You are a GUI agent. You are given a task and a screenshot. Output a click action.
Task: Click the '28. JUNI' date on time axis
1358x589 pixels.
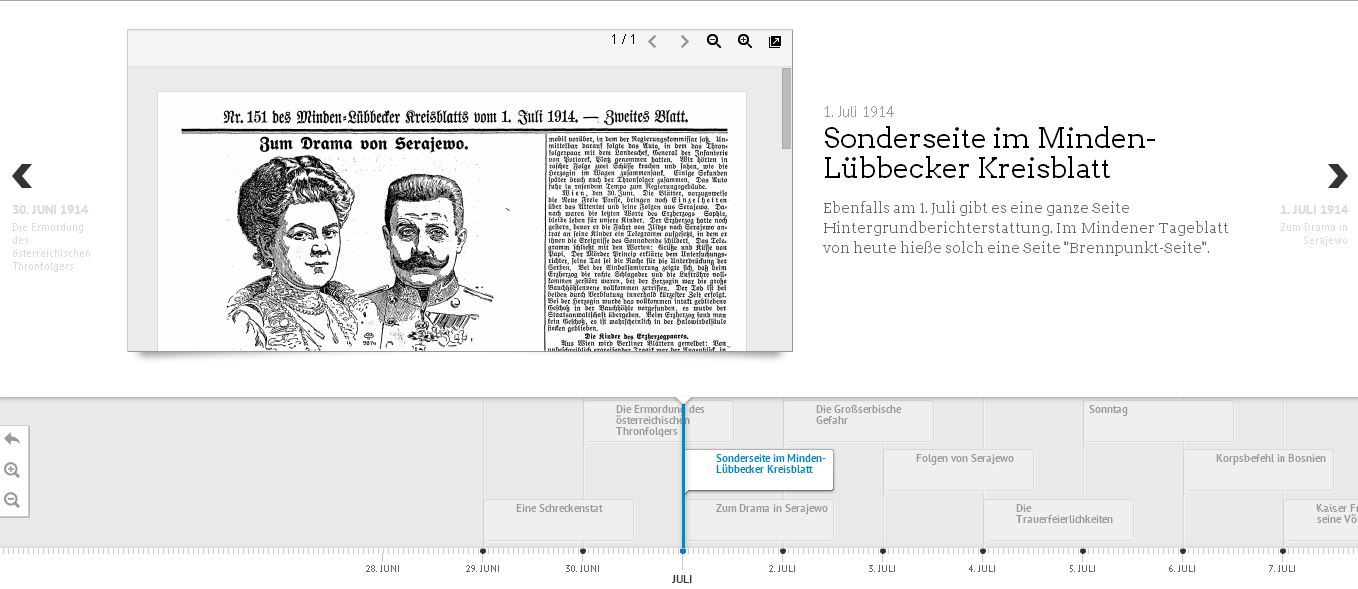[x=383, y=568]
